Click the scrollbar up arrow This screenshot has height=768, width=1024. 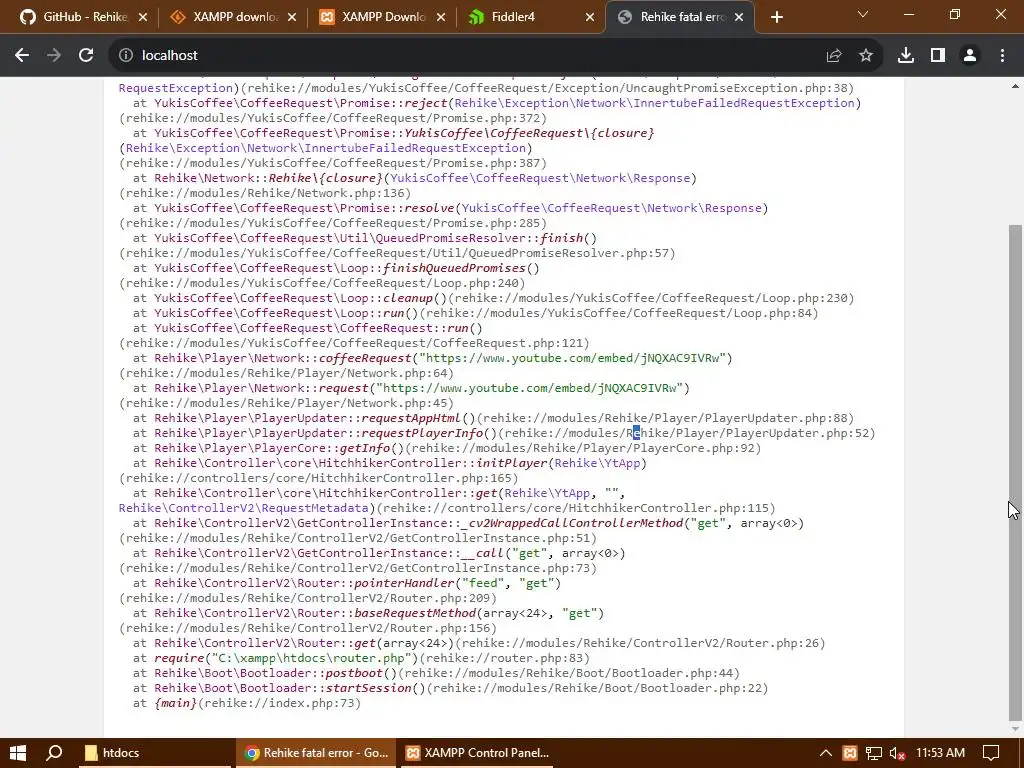[1015, 86]
